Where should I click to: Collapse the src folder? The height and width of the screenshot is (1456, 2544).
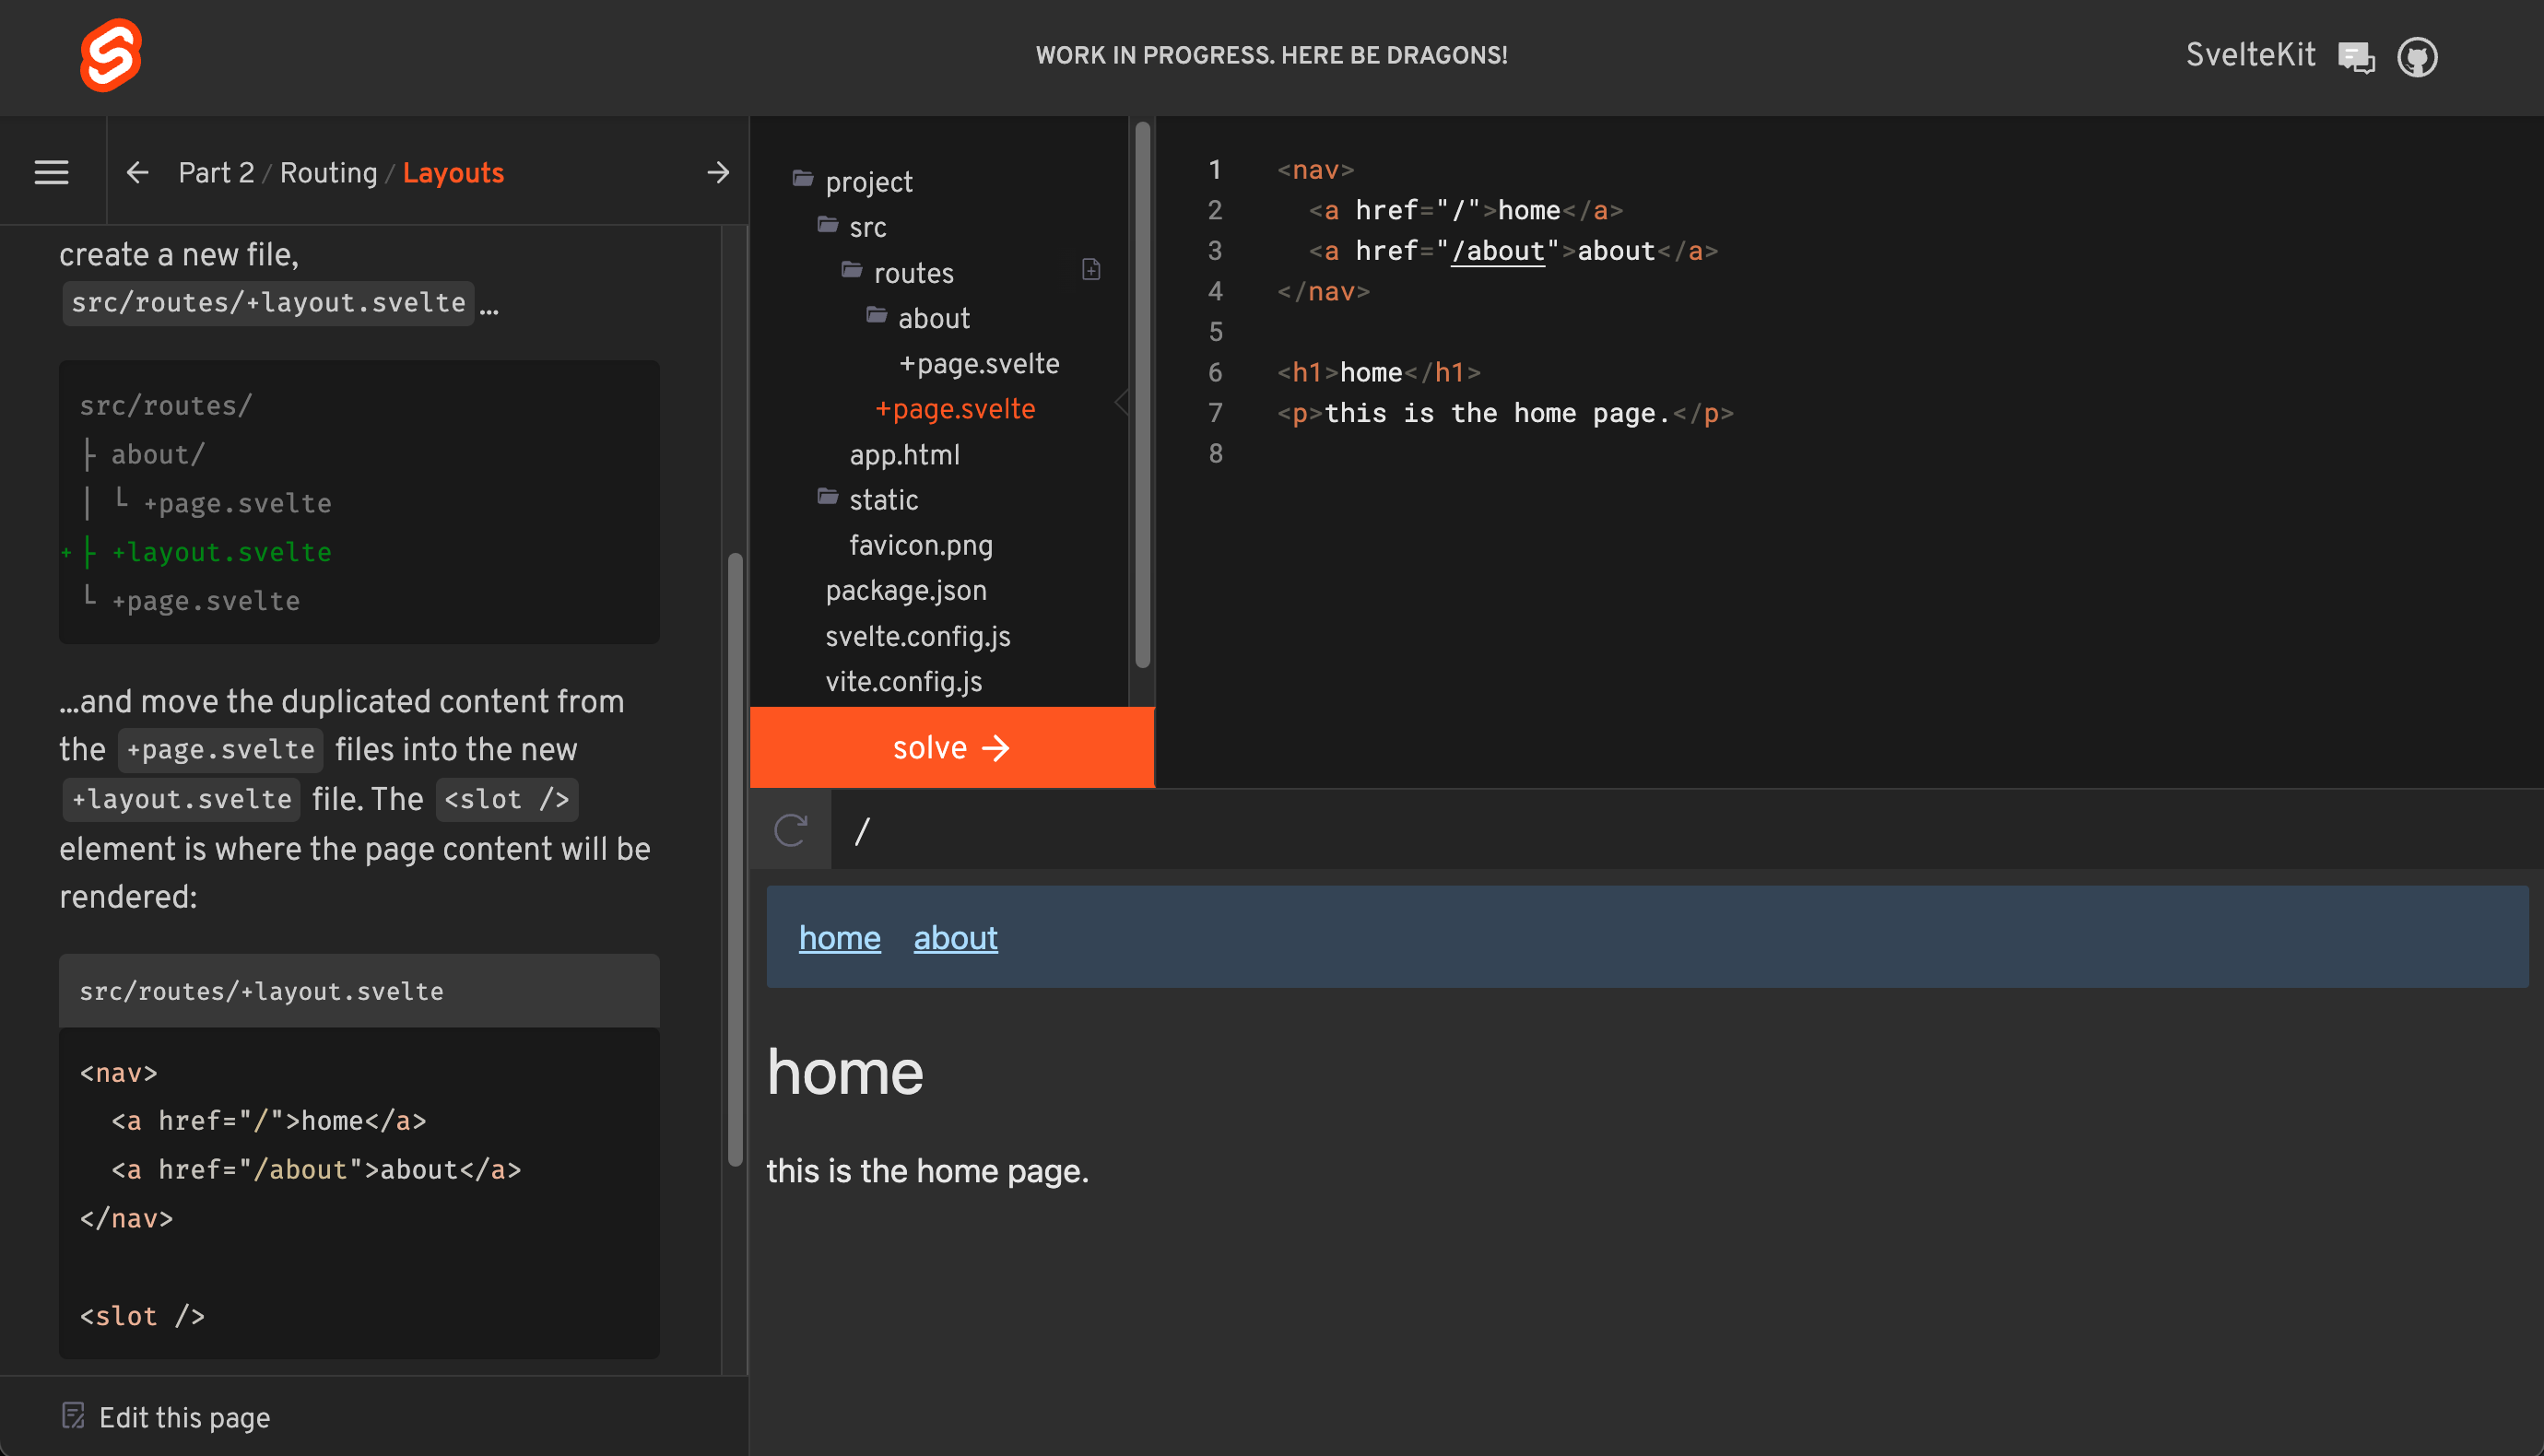[866, 228]
